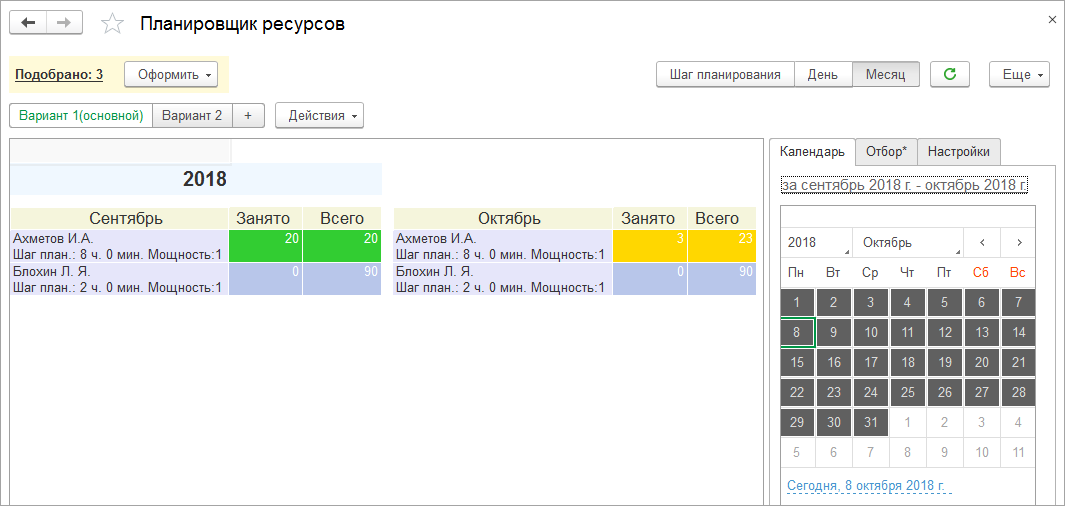Click the period link за сентябрь 2018 г. - октябрь 2018 г.

click(x=905, y=185)
